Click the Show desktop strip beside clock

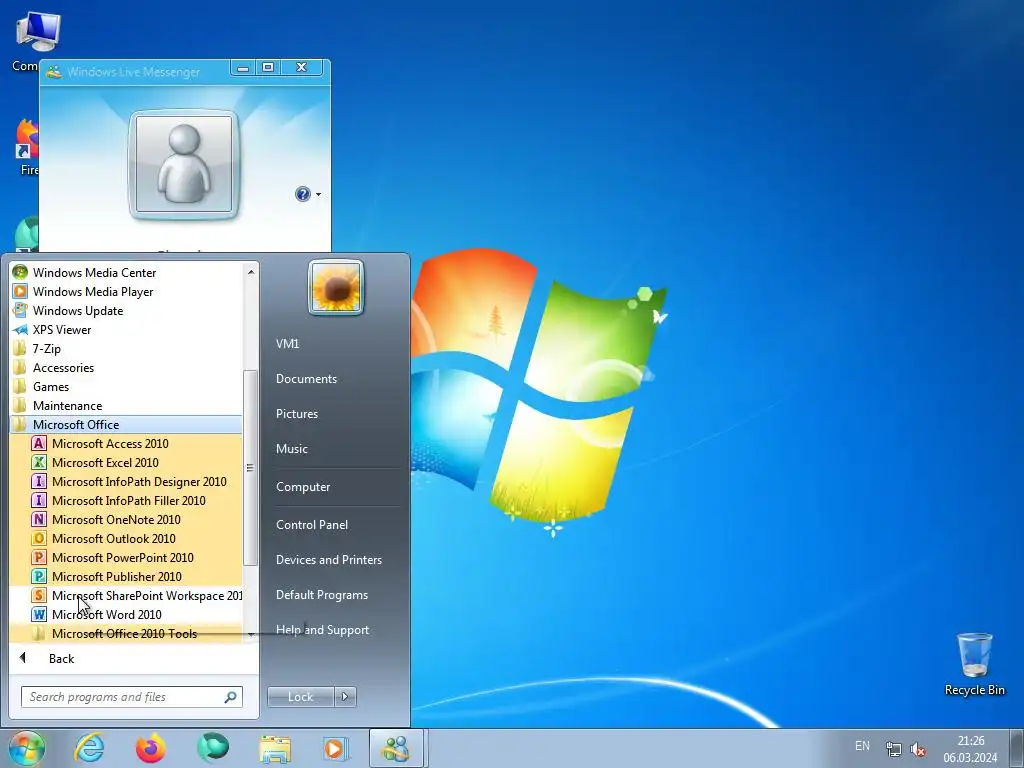click(x=1016, y=748)
